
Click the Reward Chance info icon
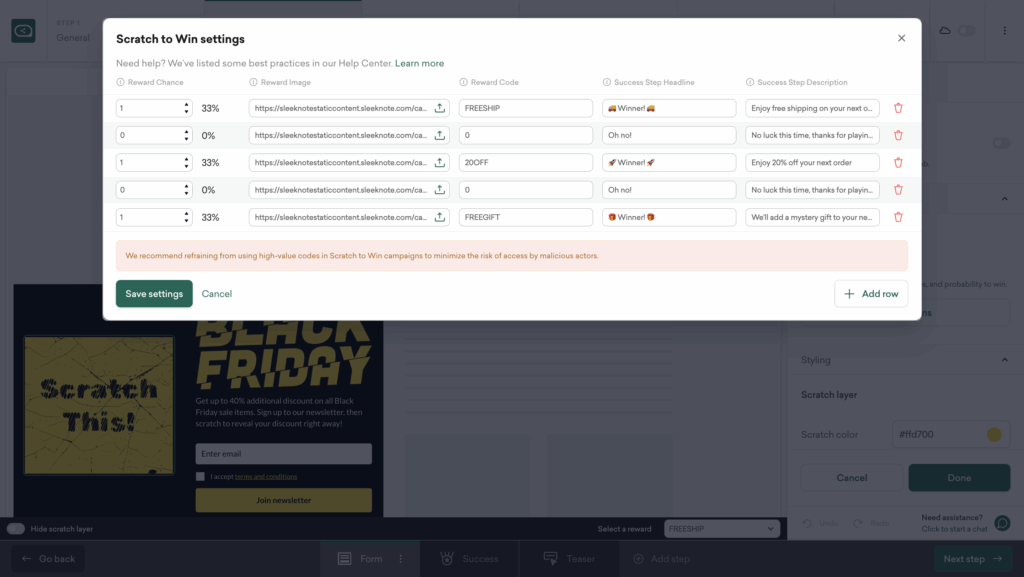121,82
